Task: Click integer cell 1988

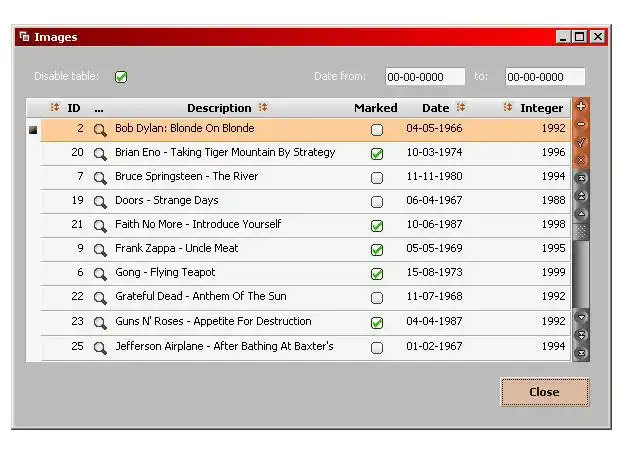Action: [x=554, y=200]
